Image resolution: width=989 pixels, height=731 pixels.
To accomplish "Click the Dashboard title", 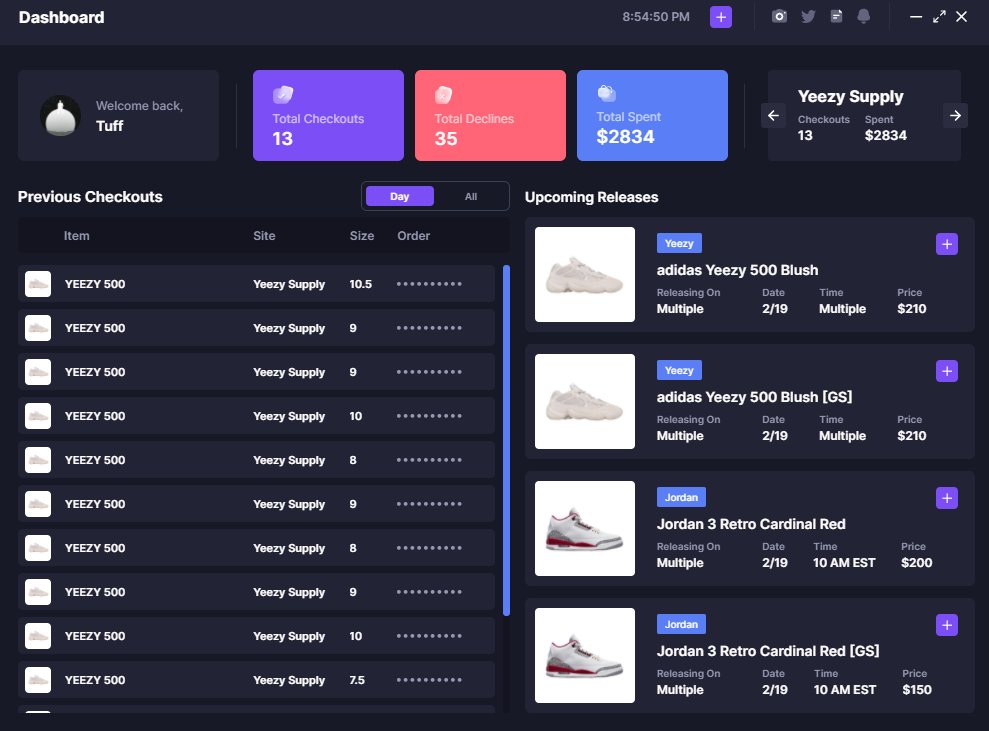I will [61, 17].
